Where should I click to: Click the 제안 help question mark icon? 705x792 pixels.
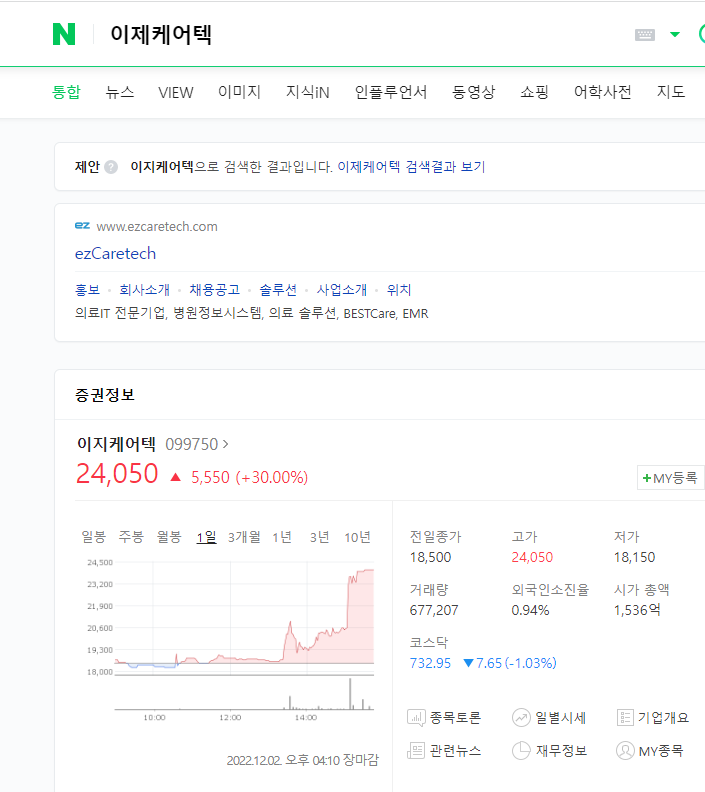pos(111,167)
